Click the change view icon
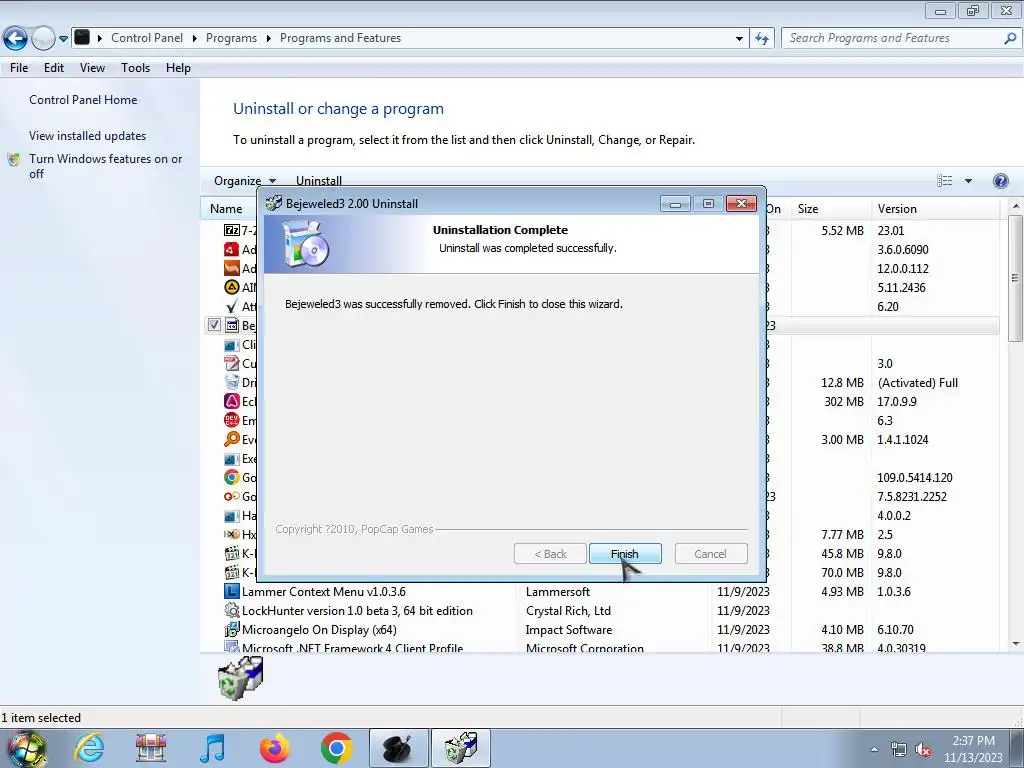Viewport: 1024px width, 768px height. (x=944, y=181)
